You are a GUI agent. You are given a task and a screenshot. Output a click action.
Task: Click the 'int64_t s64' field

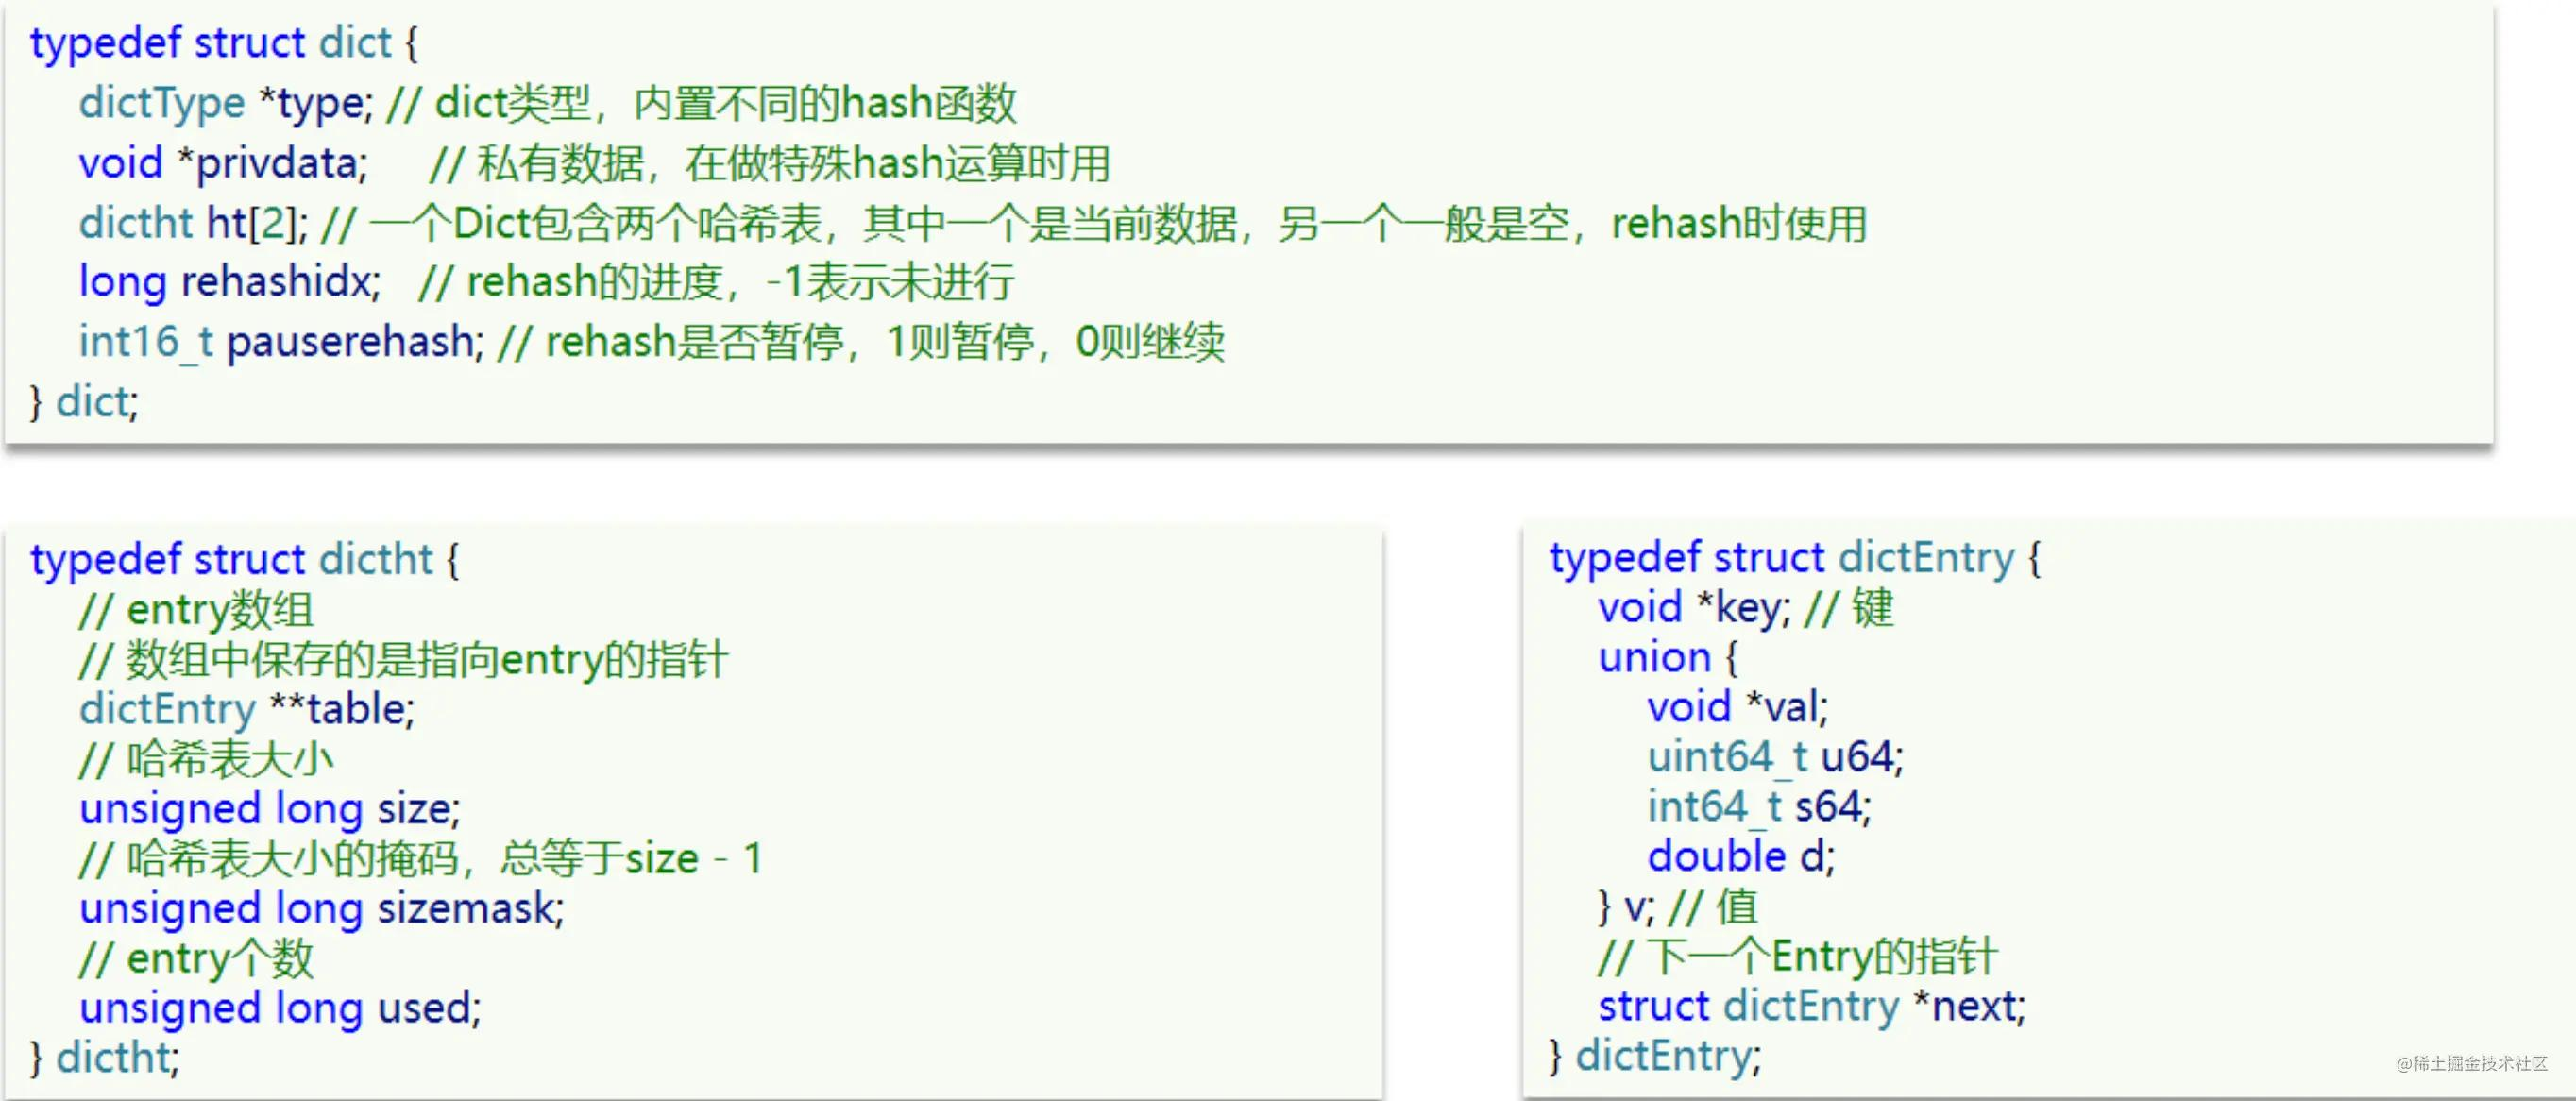pos(1758,807)
